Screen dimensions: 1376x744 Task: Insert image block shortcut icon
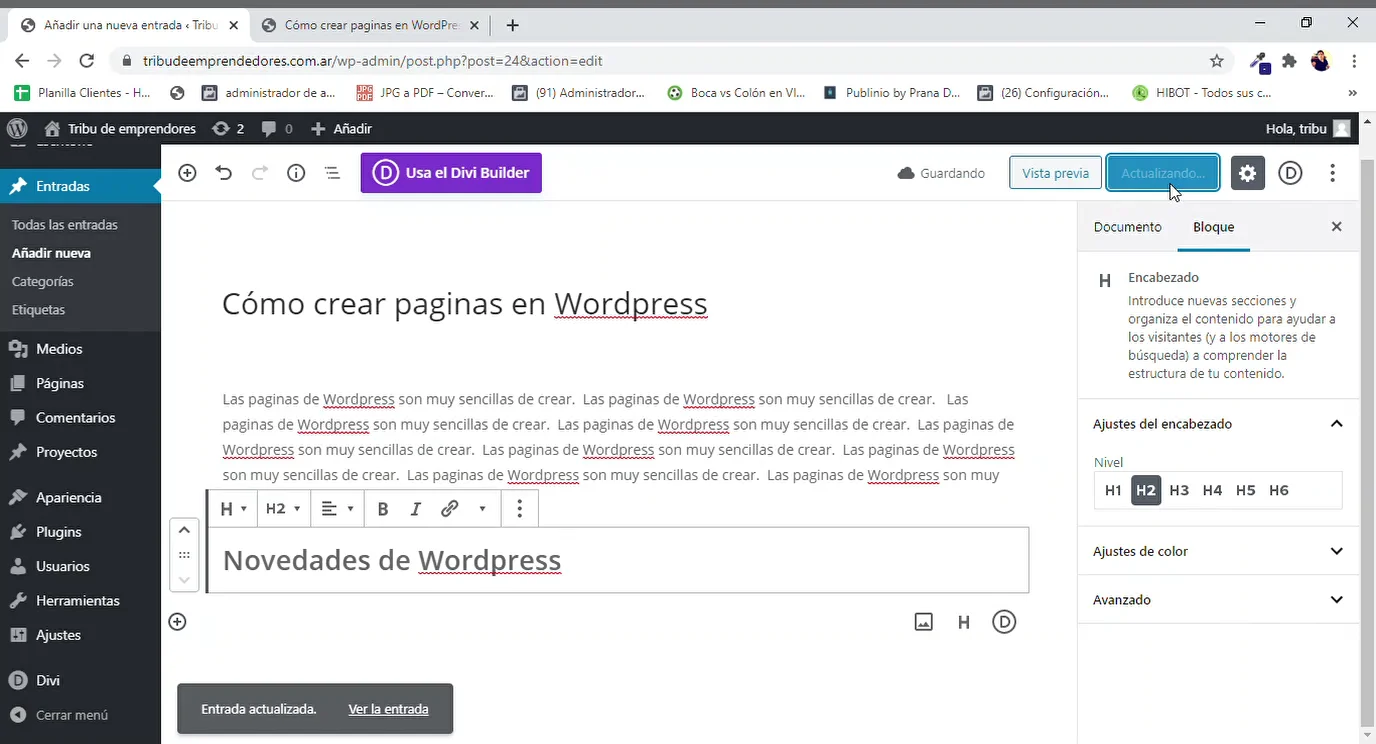(924, 622)
